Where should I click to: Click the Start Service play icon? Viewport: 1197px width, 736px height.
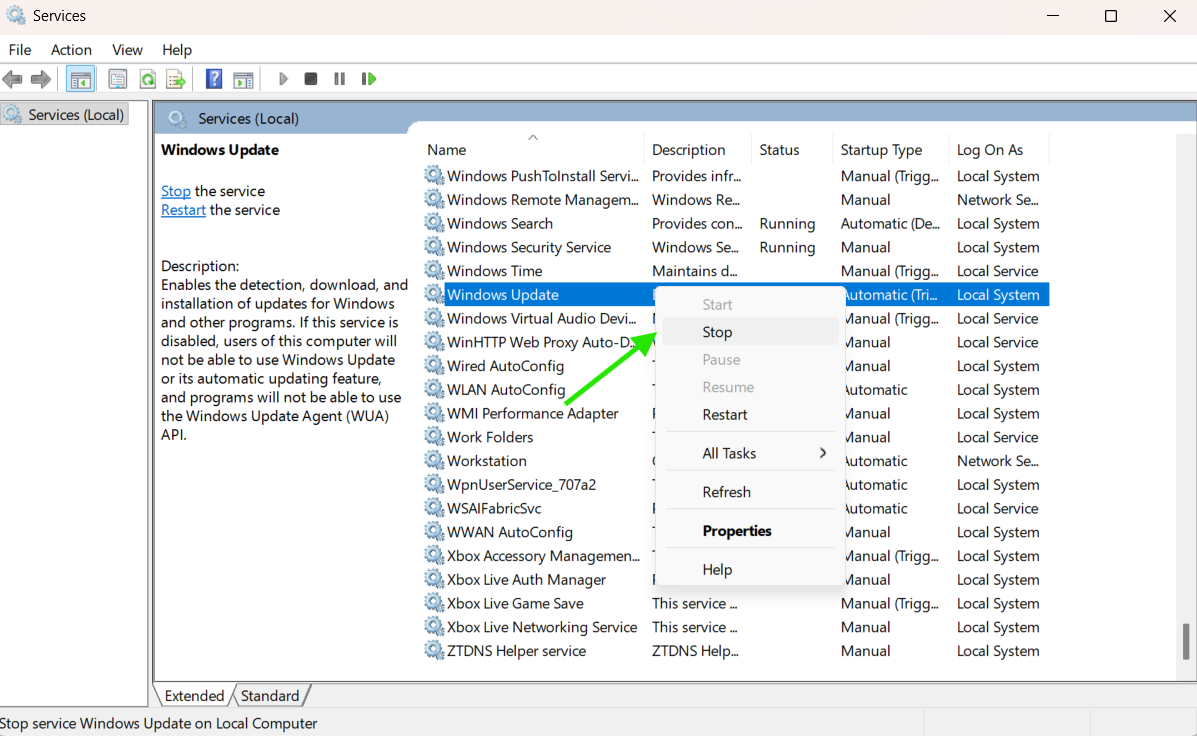283,79
